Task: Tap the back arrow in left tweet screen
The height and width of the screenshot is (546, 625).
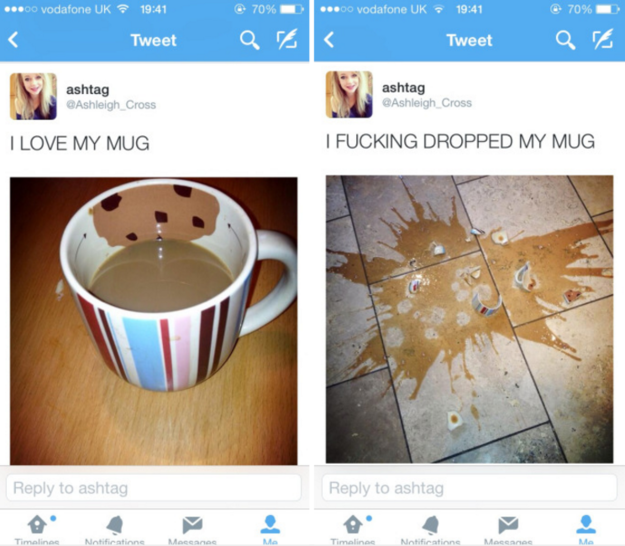Action: coord(13,40)
